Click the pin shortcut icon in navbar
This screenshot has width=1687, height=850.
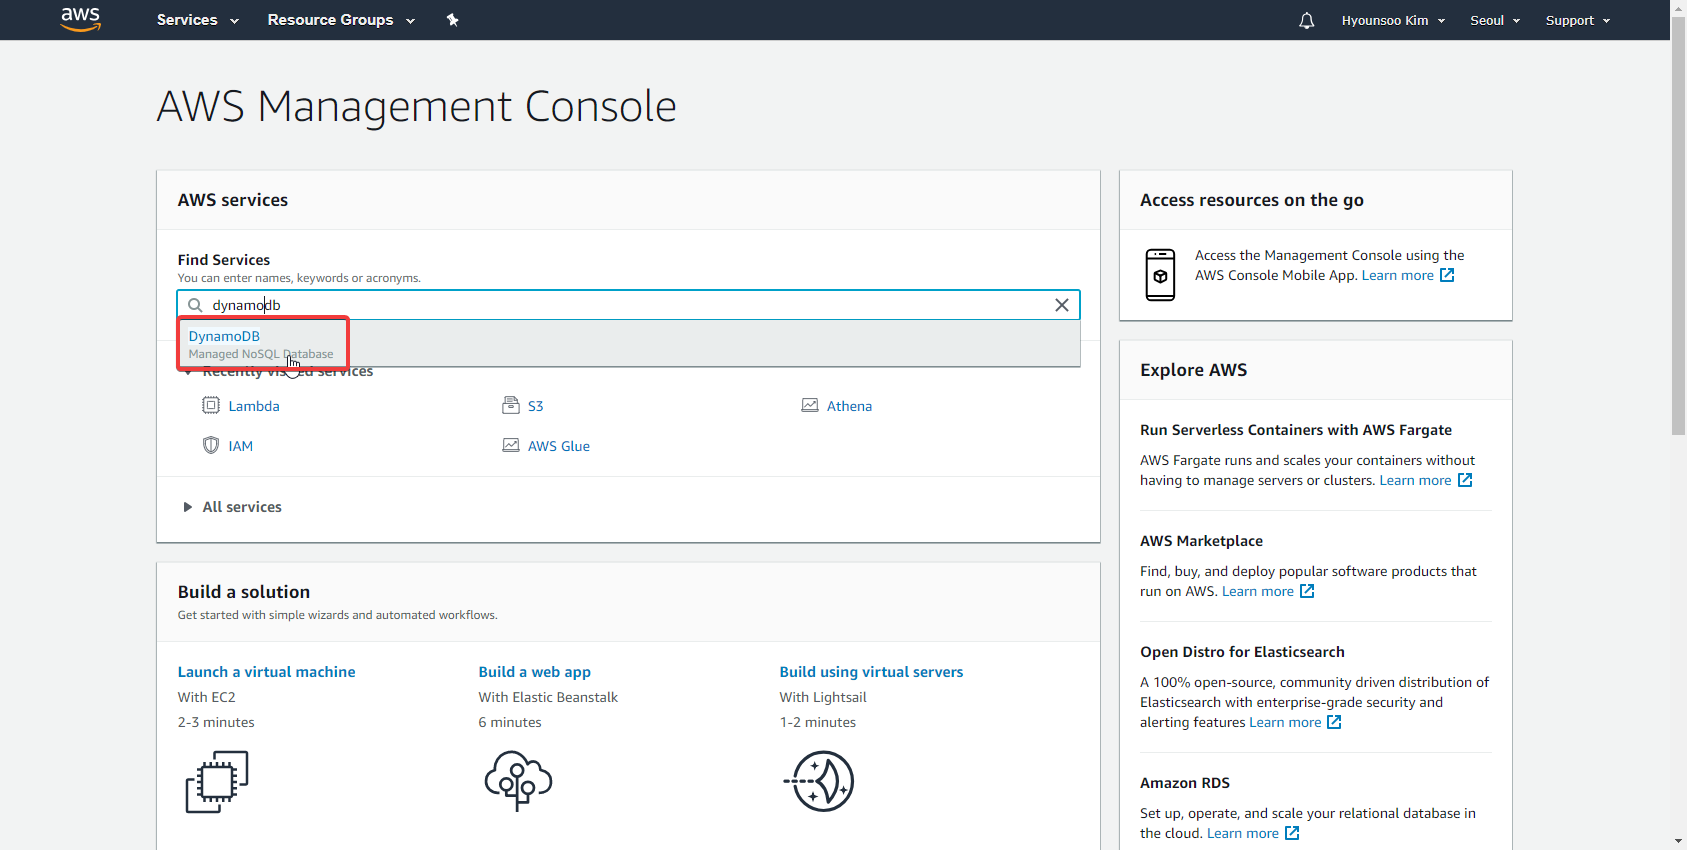[452, 20]
